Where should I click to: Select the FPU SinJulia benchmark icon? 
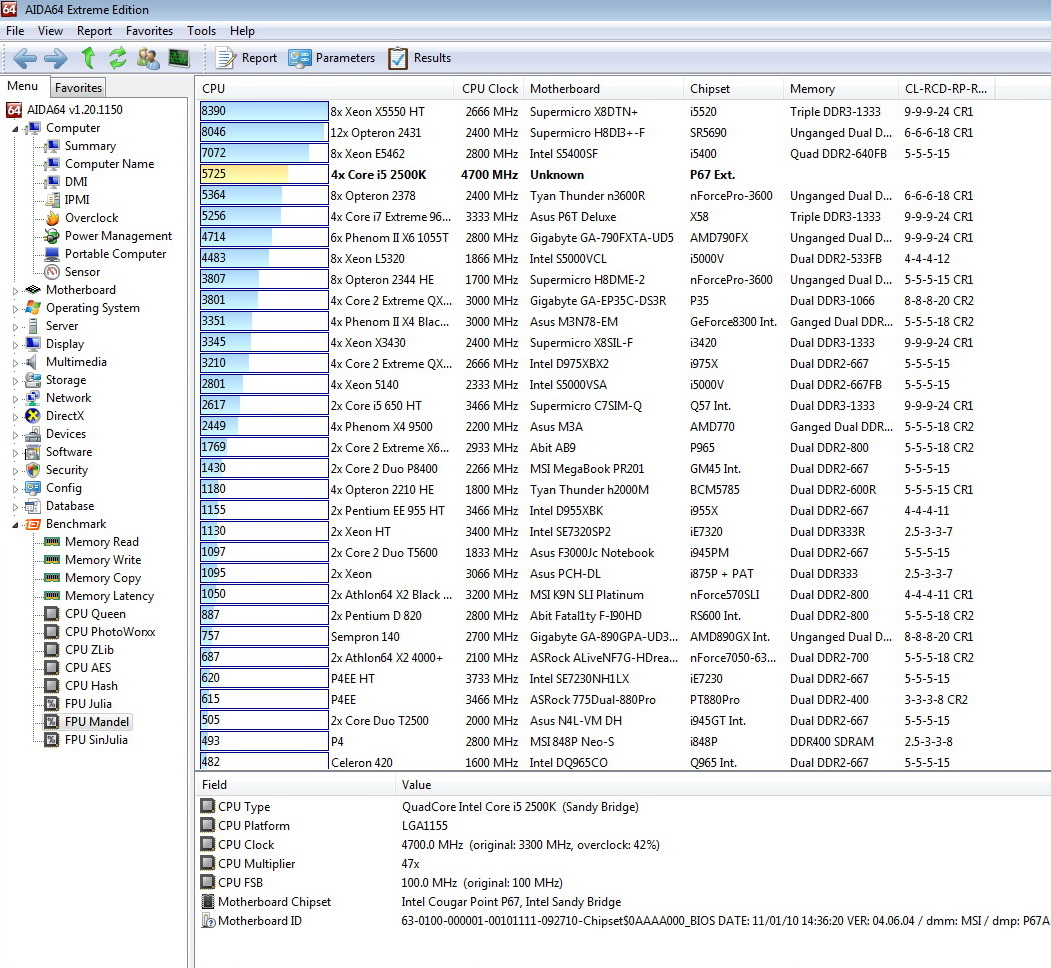(52, 740)
